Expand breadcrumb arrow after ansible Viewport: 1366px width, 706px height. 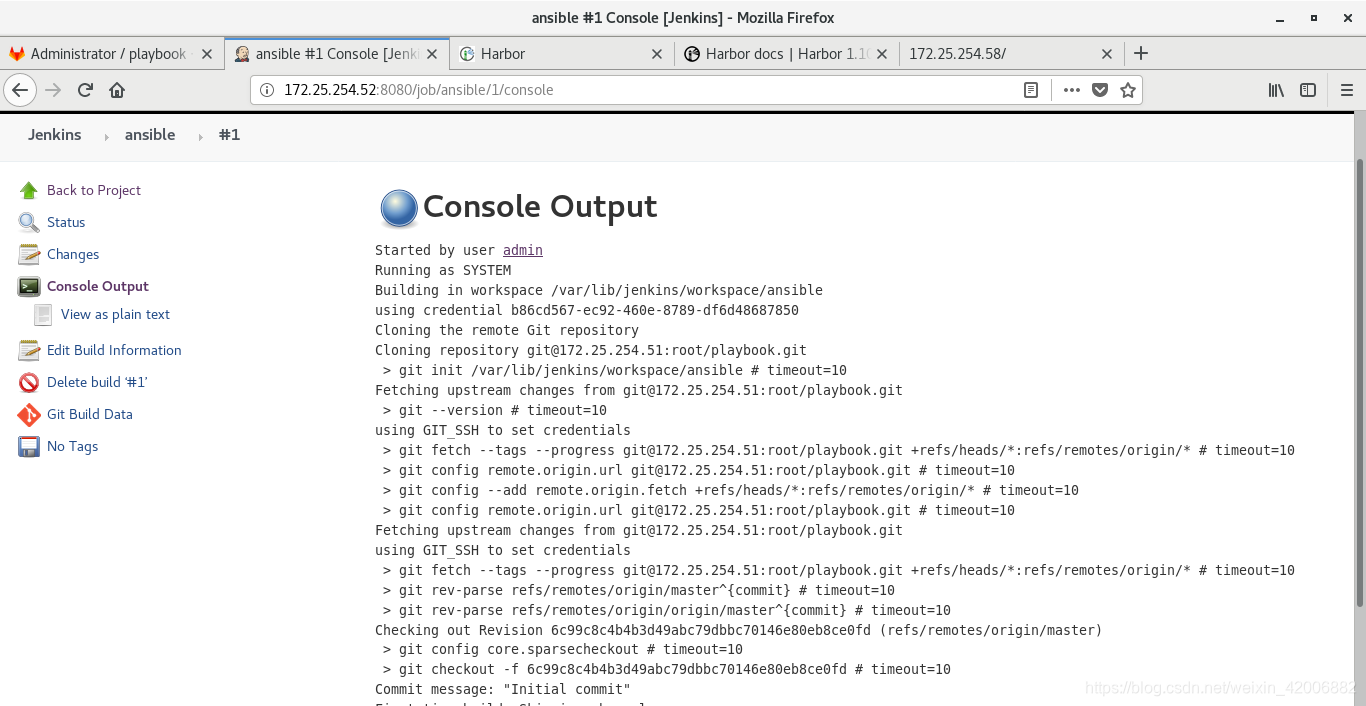click(x=199, y=136)
